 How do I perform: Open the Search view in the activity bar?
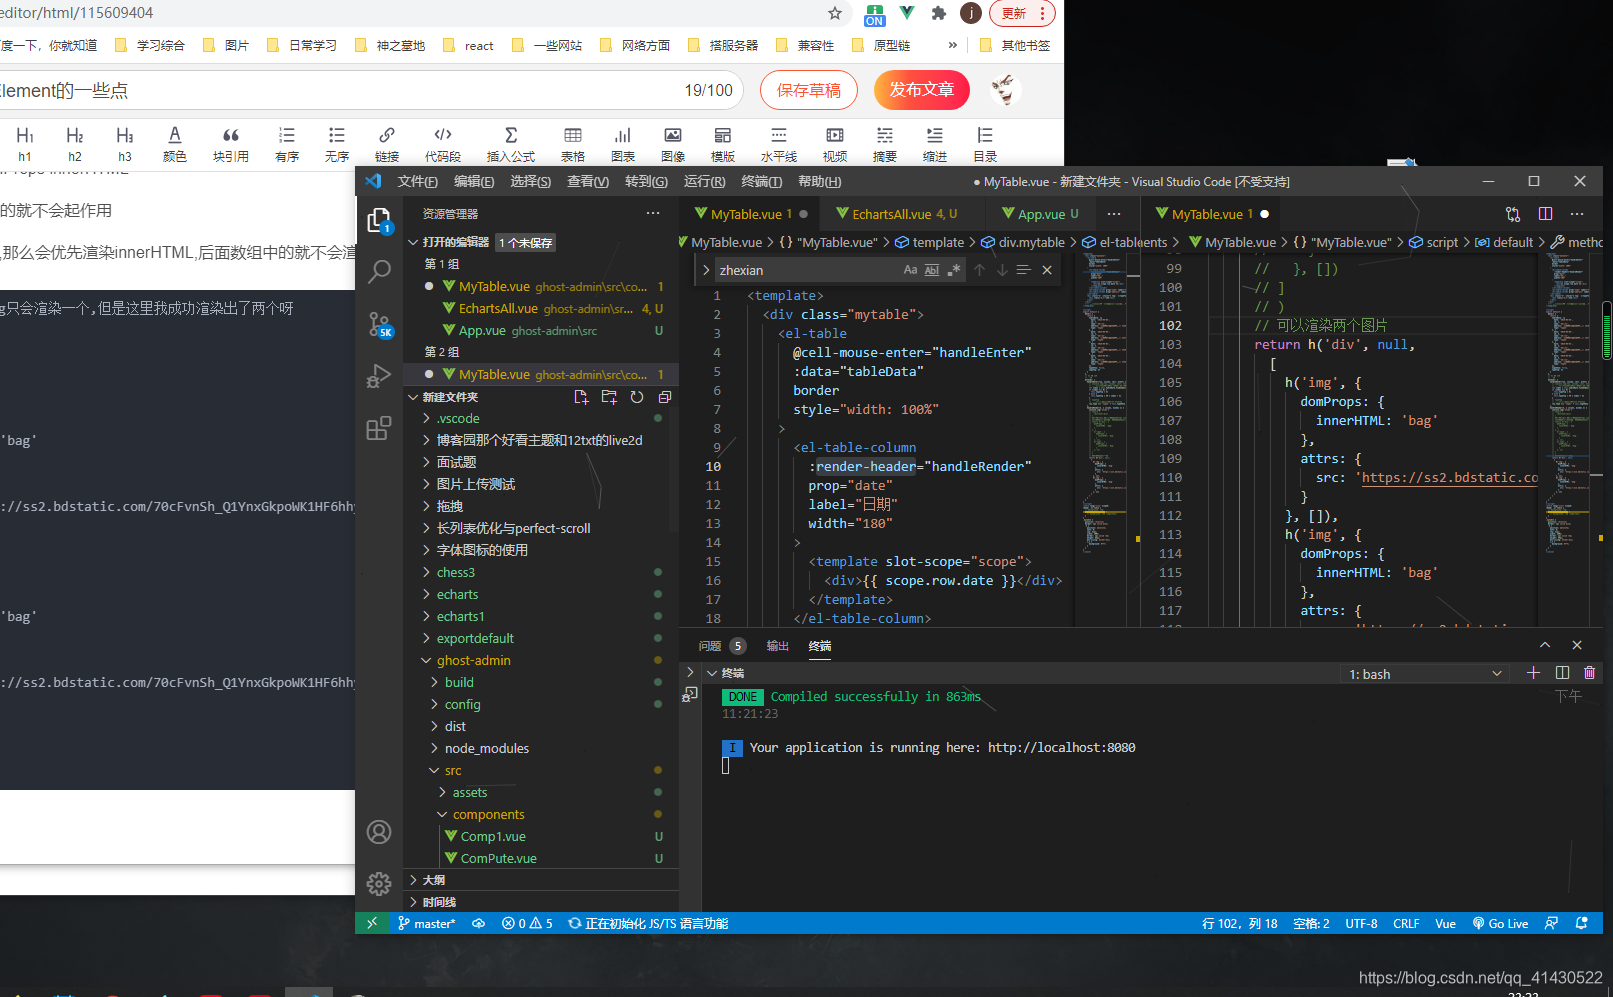(x=379, y=271)
